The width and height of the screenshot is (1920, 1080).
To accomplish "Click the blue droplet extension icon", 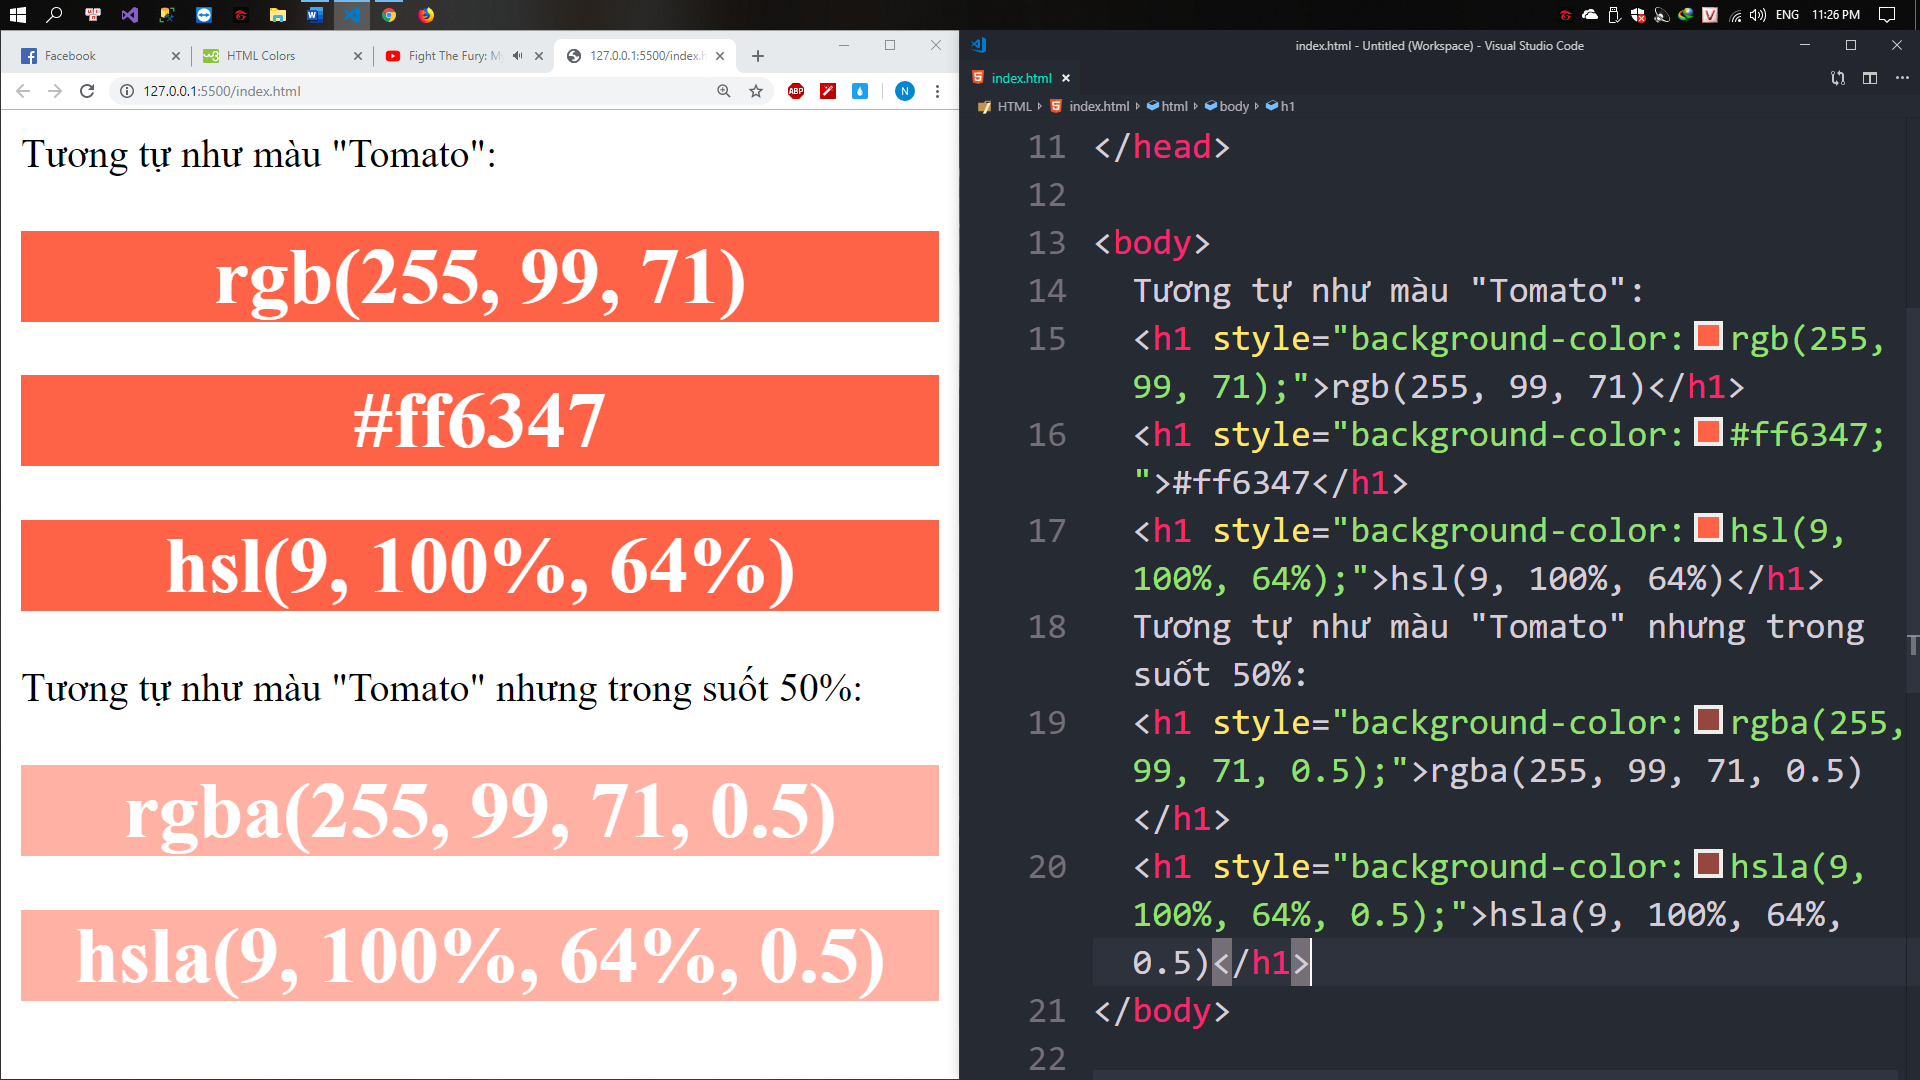I will [x=860, y=91].
